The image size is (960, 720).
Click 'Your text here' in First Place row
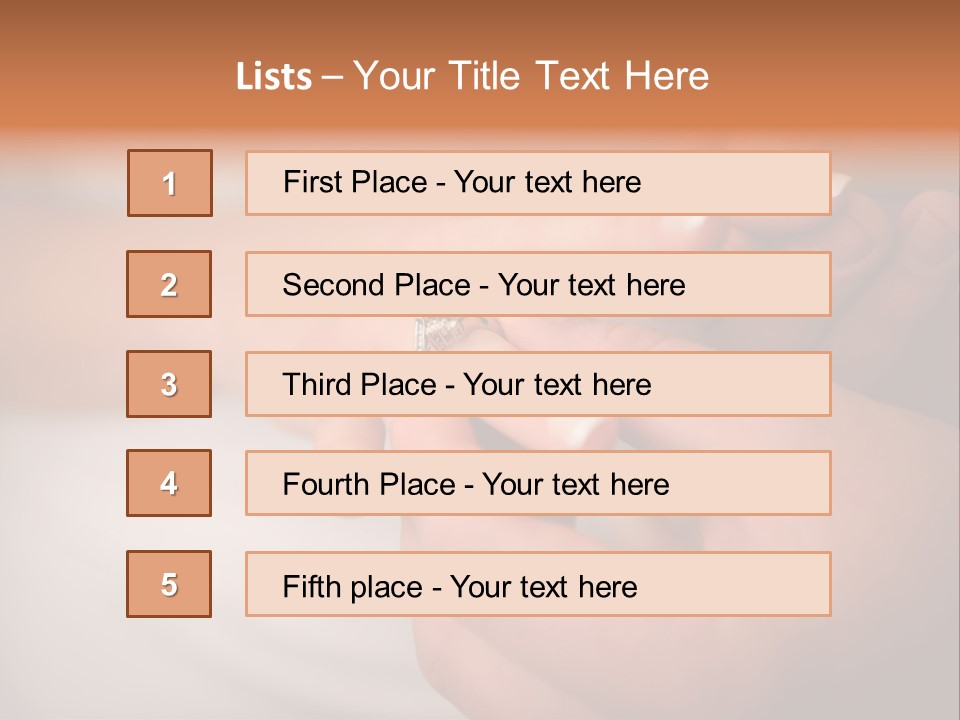[547, 182]
